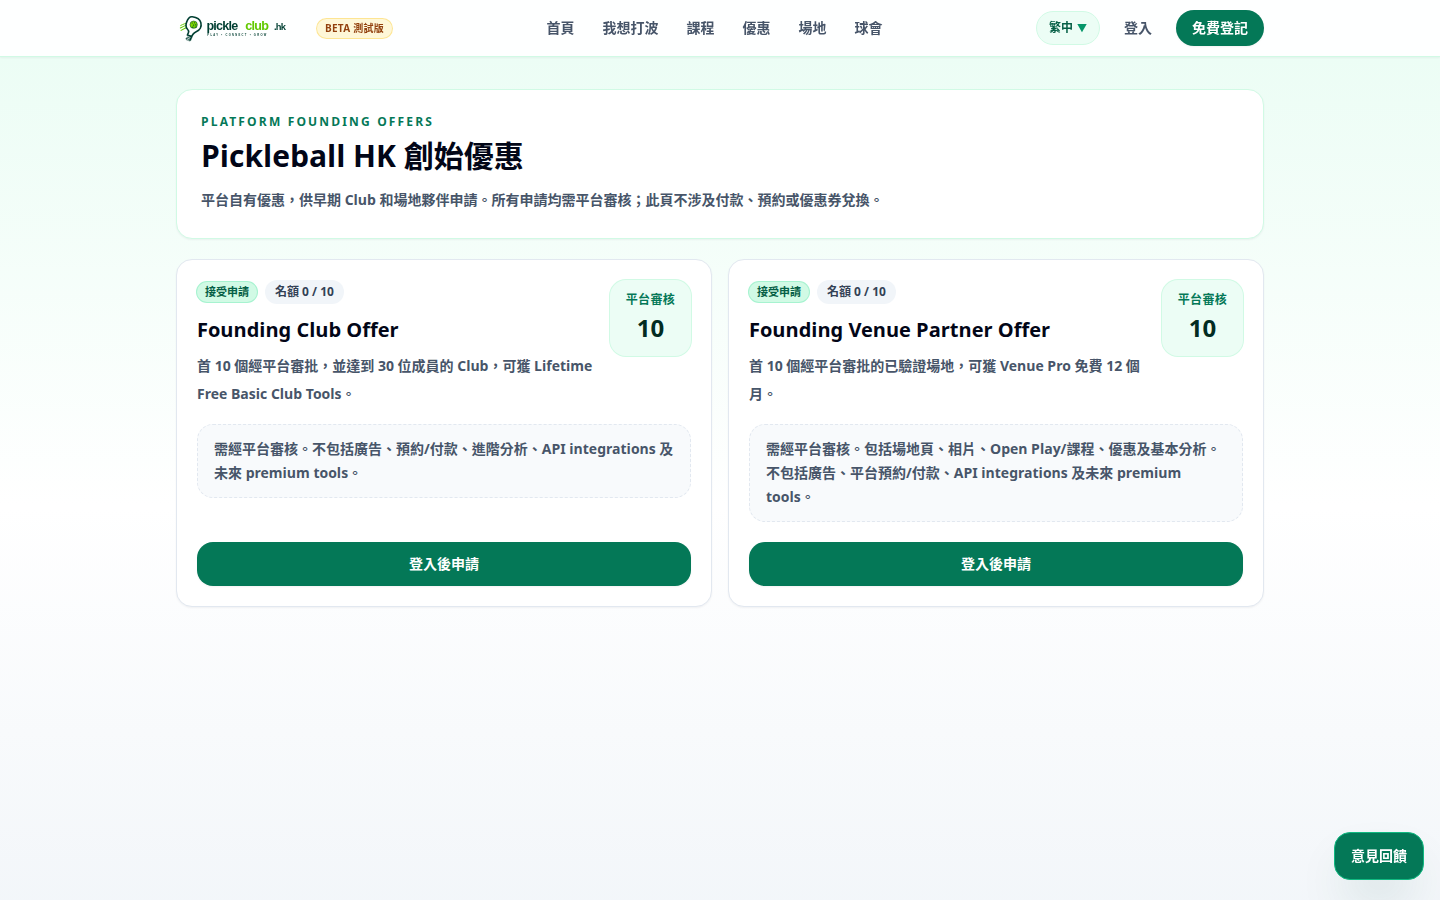Click the Venue Pro 免費 12 個月 description
The image size is (1440, 900).
pos(945,380)
